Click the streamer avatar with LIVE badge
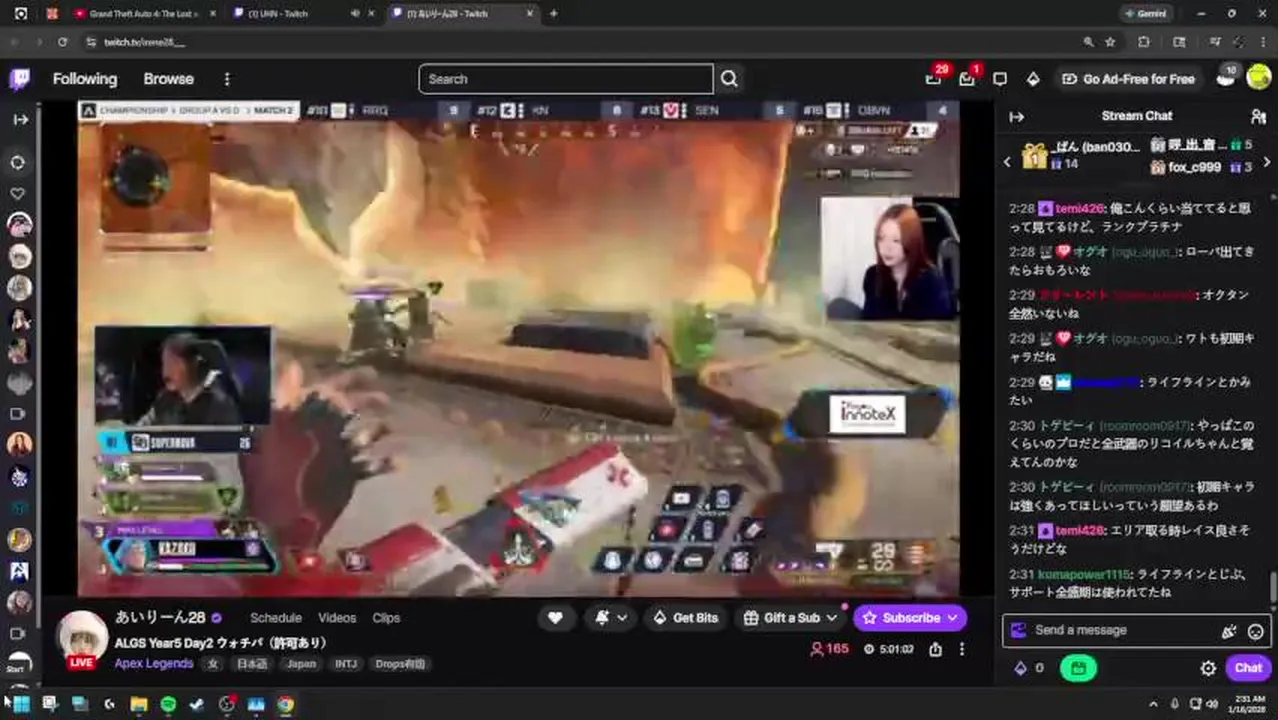Image resolution: width=1278 pixels, height=720 pixels. pyautogui.click(x=81, y=639)
